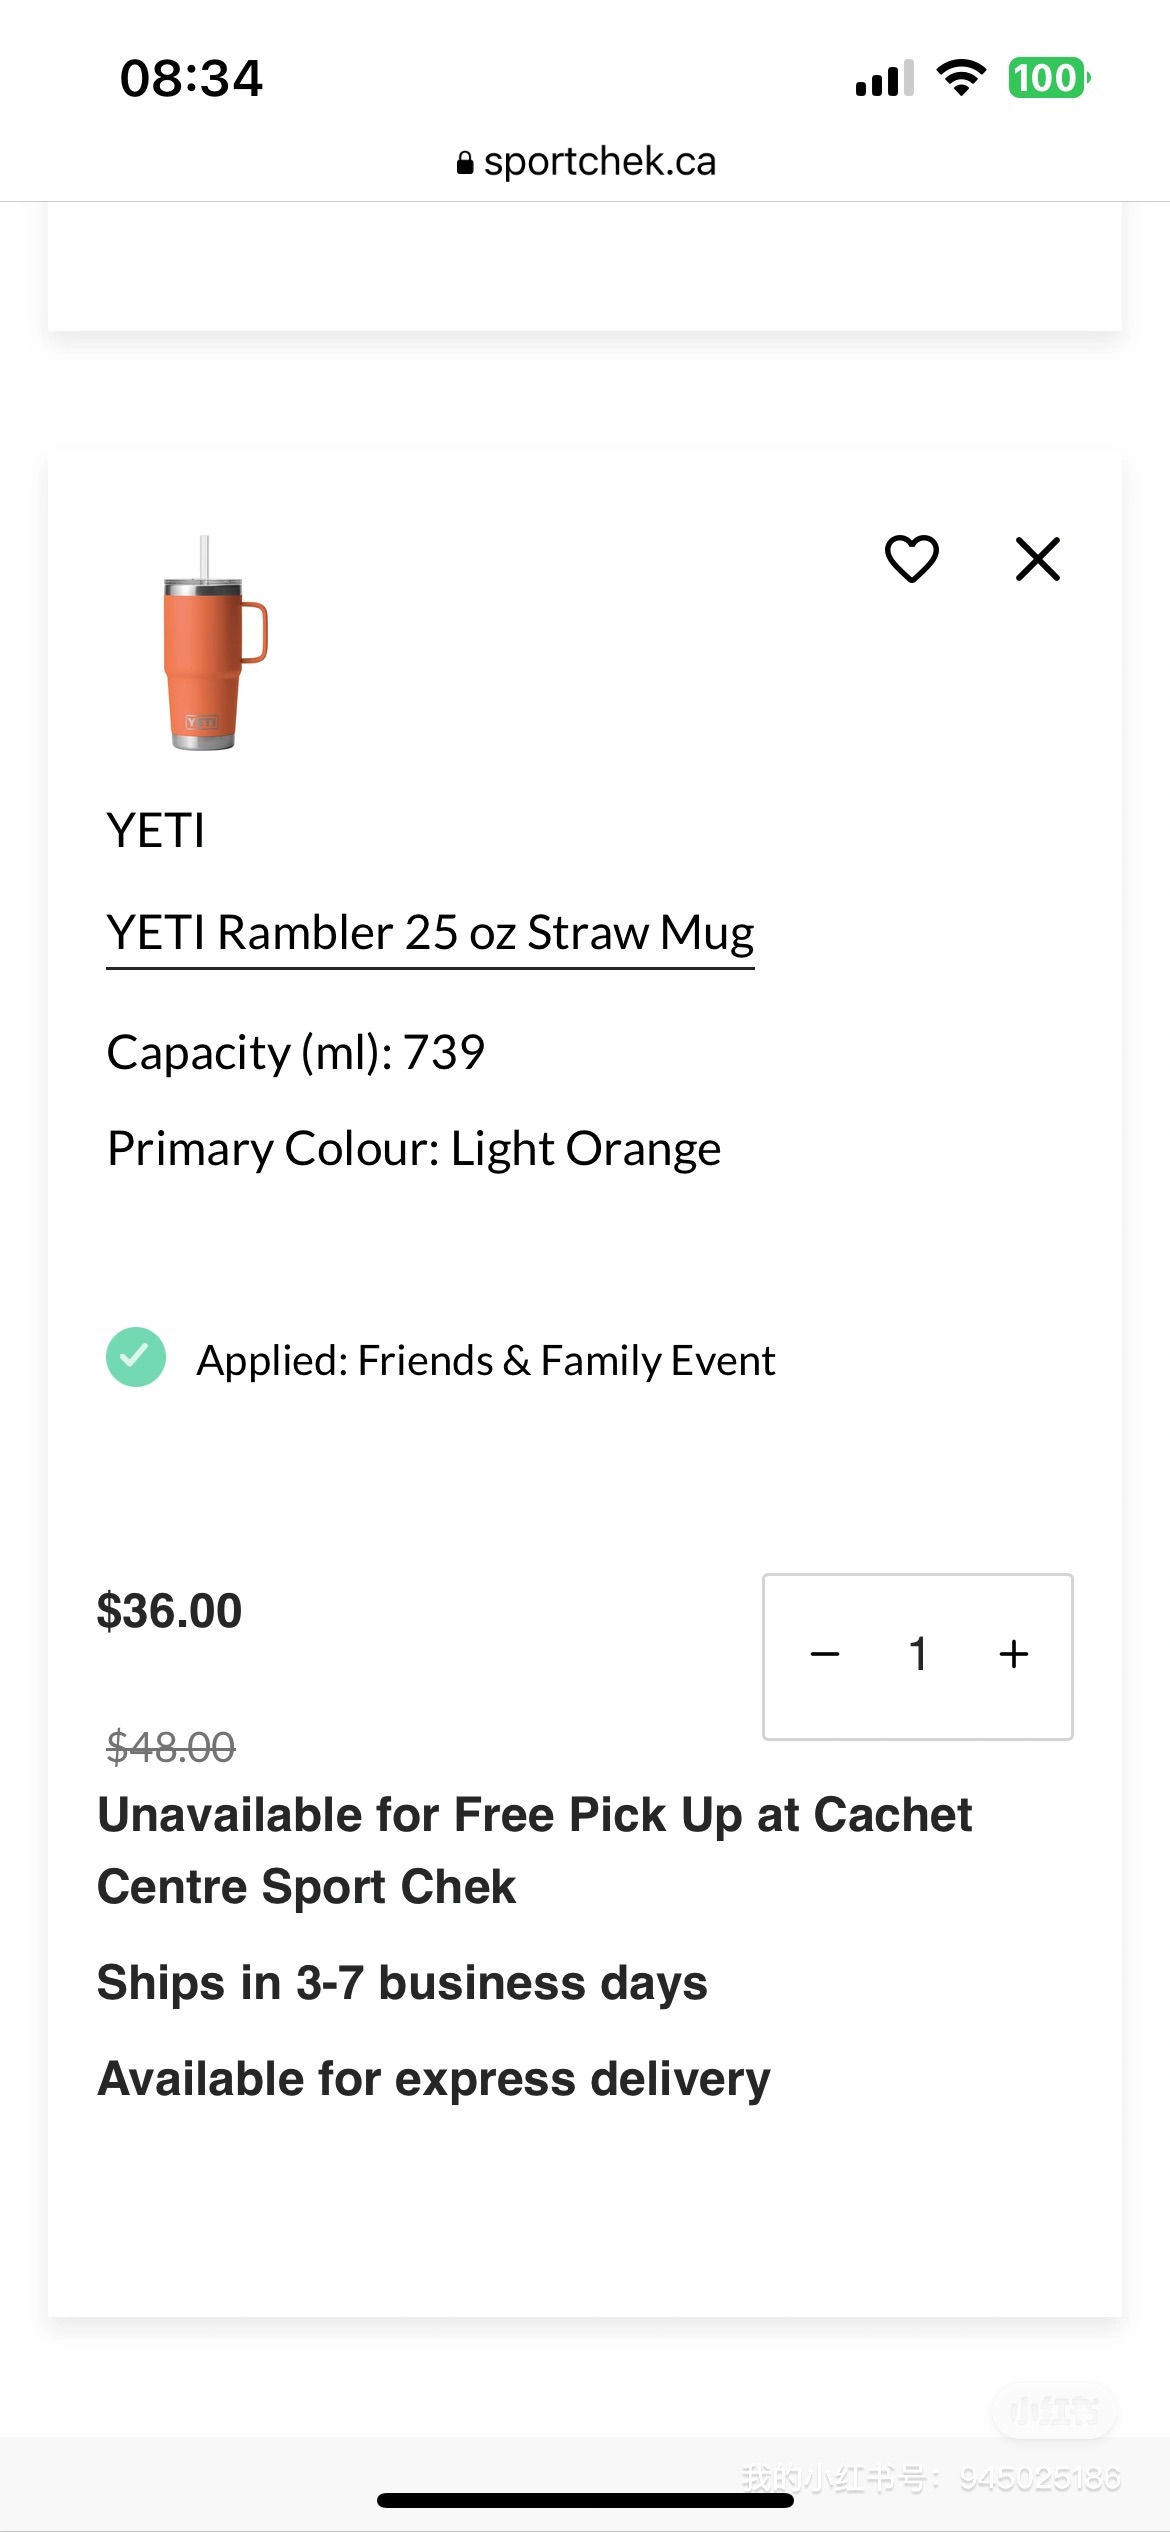Add the YETI mug to wishlist heart
Viewport: 1170px width, 2532px height.
coord(911,558)
